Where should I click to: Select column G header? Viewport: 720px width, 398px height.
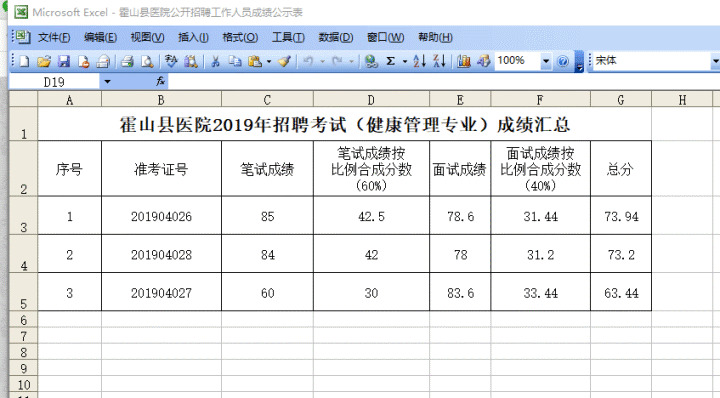coord(621,100)
